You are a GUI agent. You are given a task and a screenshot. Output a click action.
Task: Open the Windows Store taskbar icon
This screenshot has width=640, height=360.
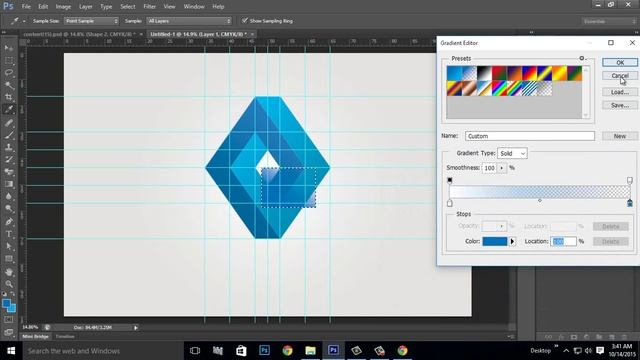pos(241,351)
